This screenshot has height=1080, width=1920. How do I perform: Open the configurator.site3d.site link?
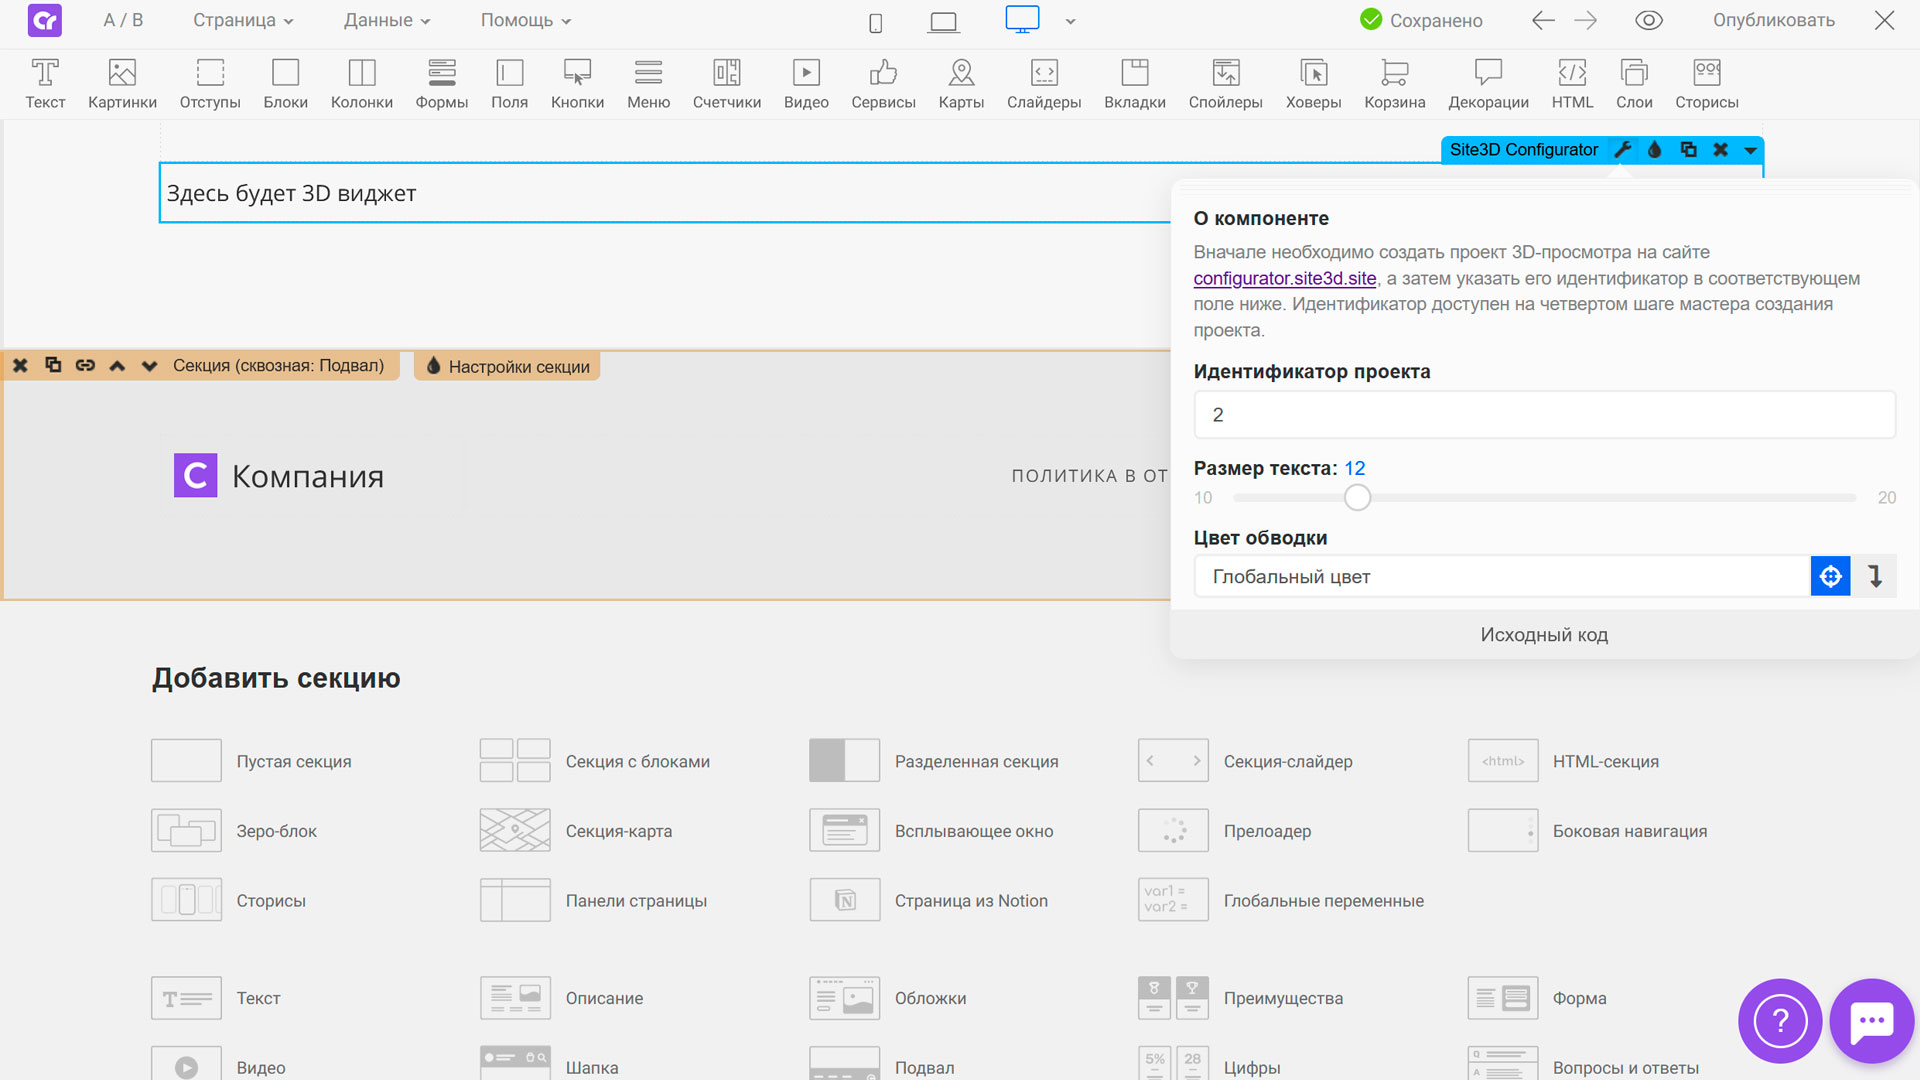pyautogui.click(x=1284, y=278)
